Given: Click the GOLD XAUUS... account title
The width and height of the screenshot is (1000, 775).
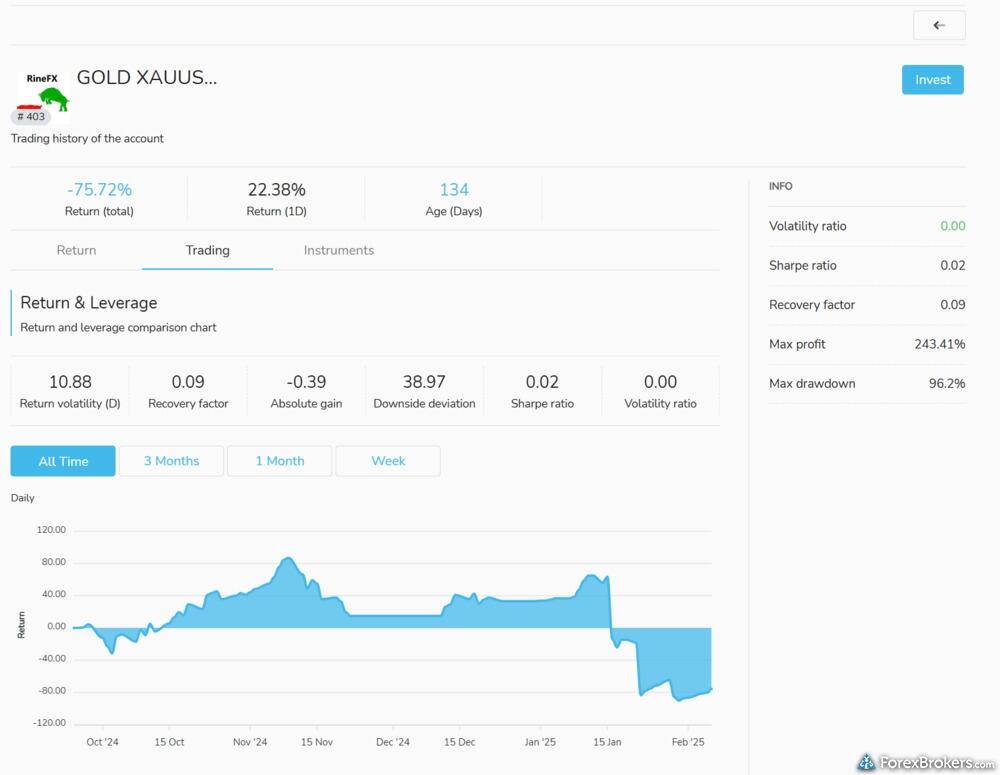Looking at the screenshot, I should pos(146,78).
